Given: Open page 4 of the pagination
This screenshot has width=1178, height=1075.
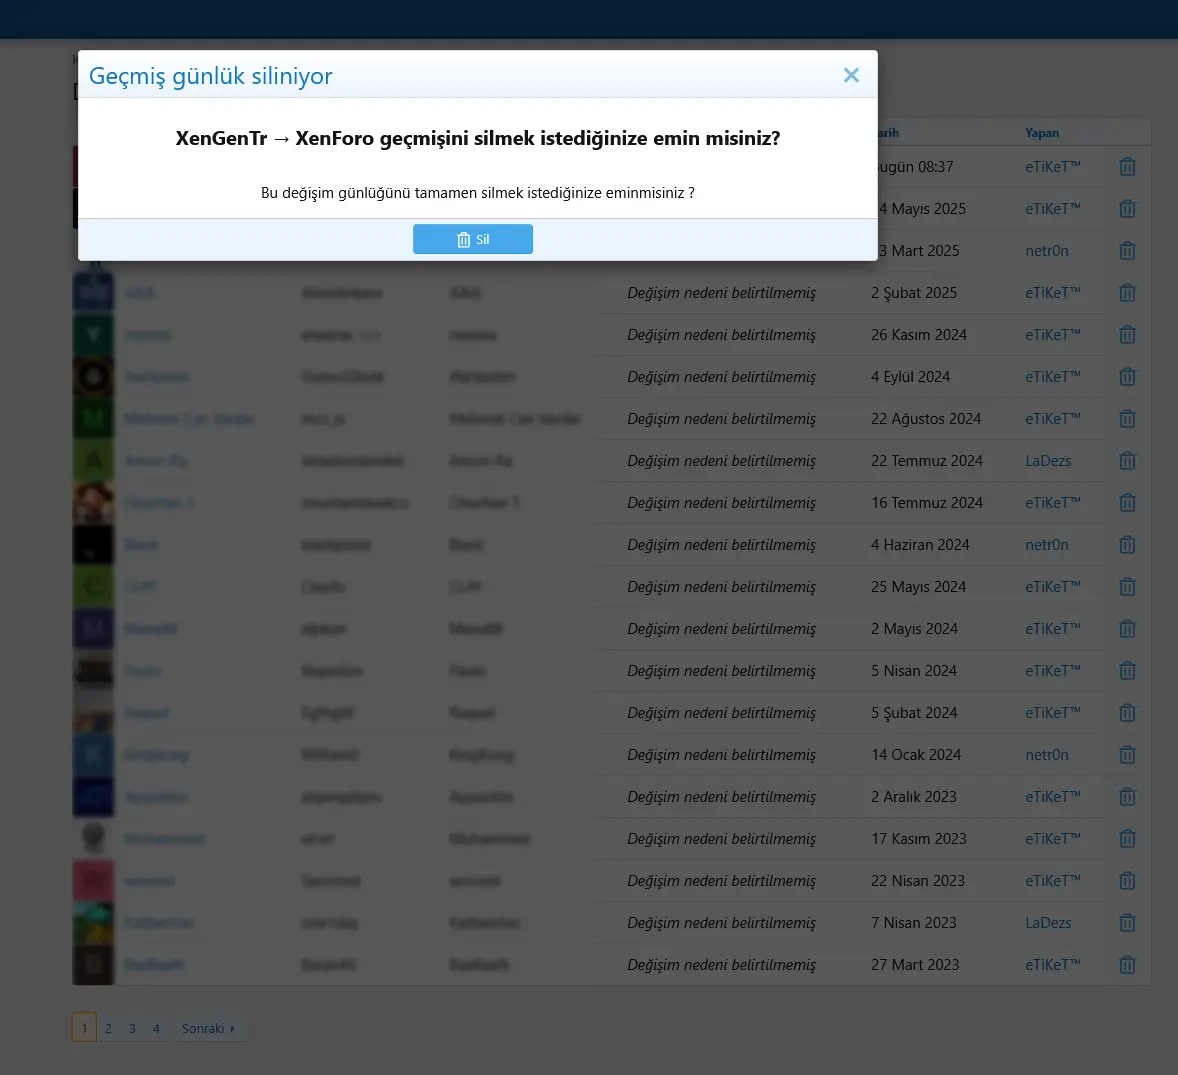Looking at the screenshot, I should pyautogui.click(x=156, y=1028).
